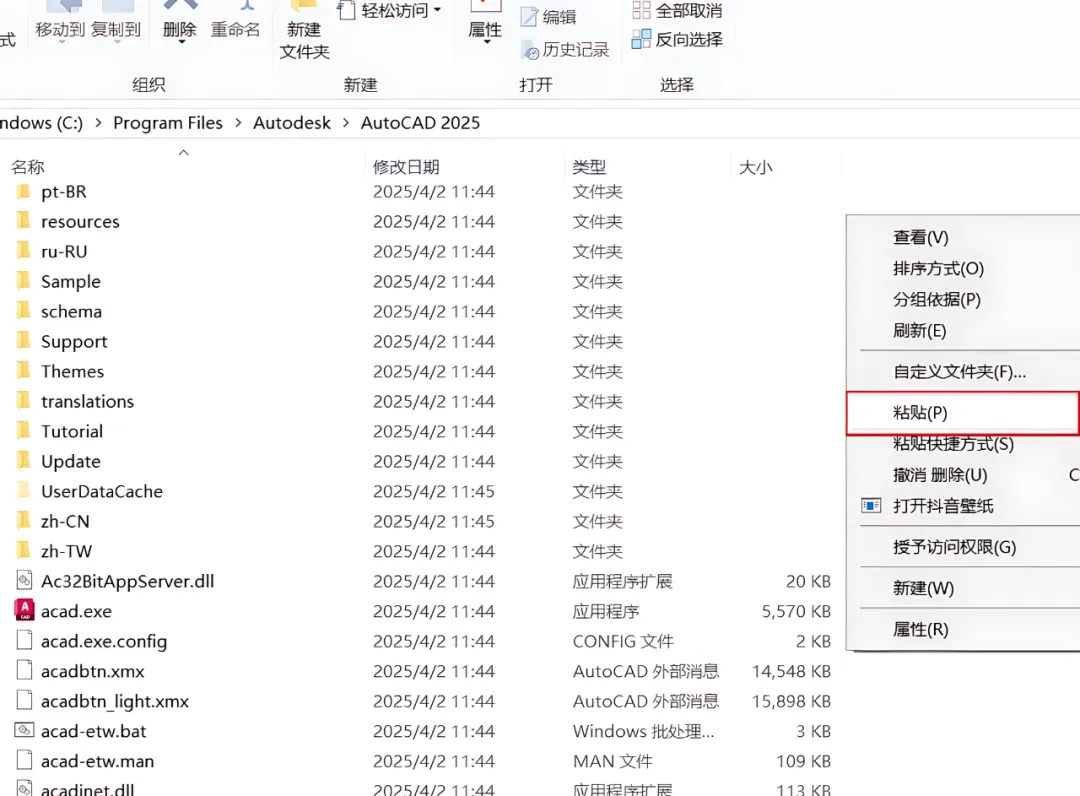Viewport: 1080px width, 796px height.
Task: Click the CONFIG 文件 type cell
Action: pyautogui.click(x=623, y=641)
